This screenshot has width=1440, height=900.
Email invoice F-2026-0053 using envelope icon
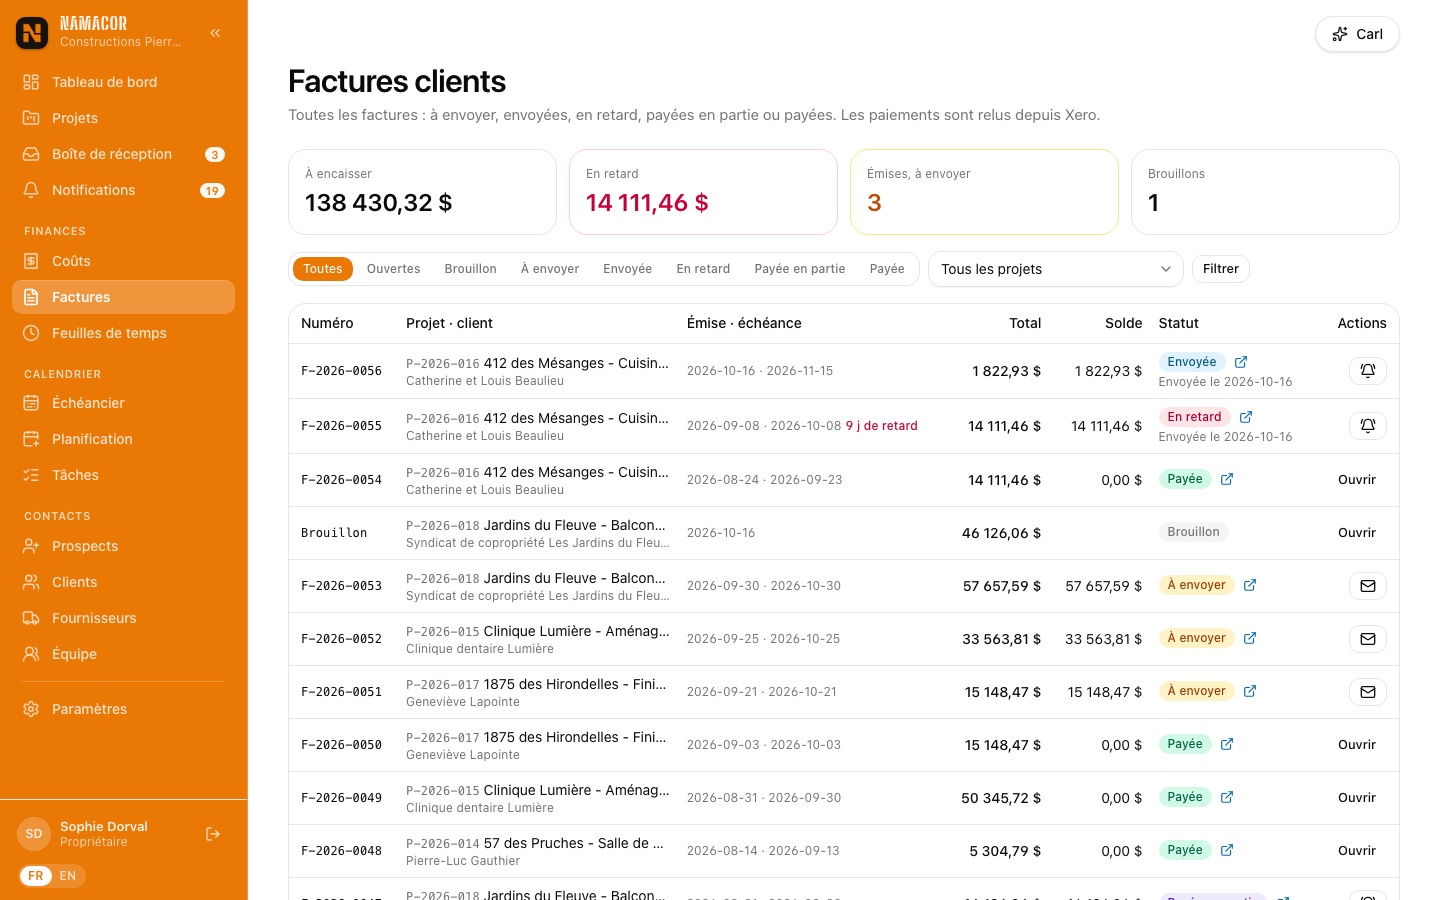(x=1368, y=586)
